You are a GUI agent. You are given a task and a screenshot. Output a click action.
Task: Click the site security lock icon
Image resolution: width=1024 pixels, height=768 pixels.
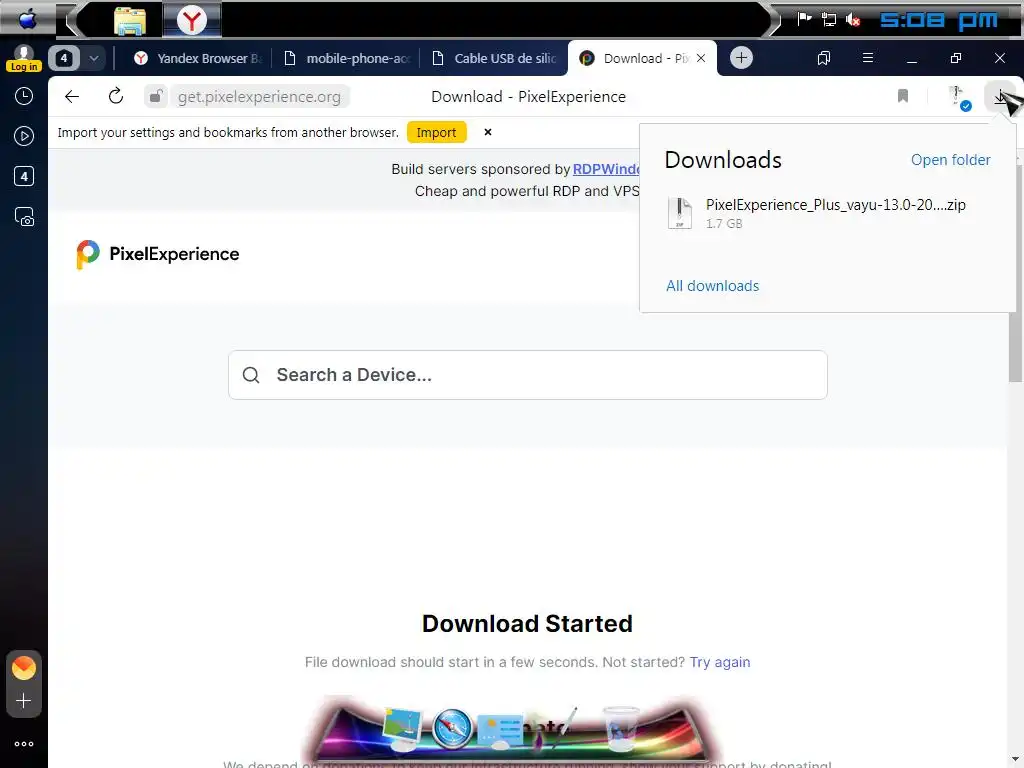[155, 97]
